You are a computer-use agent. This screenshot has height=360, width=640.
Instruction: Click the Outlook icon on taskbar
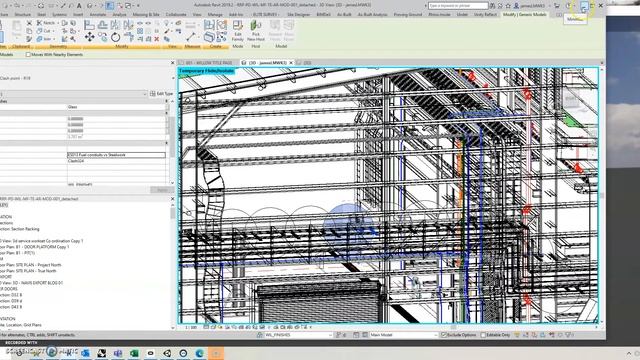point(85,353)
